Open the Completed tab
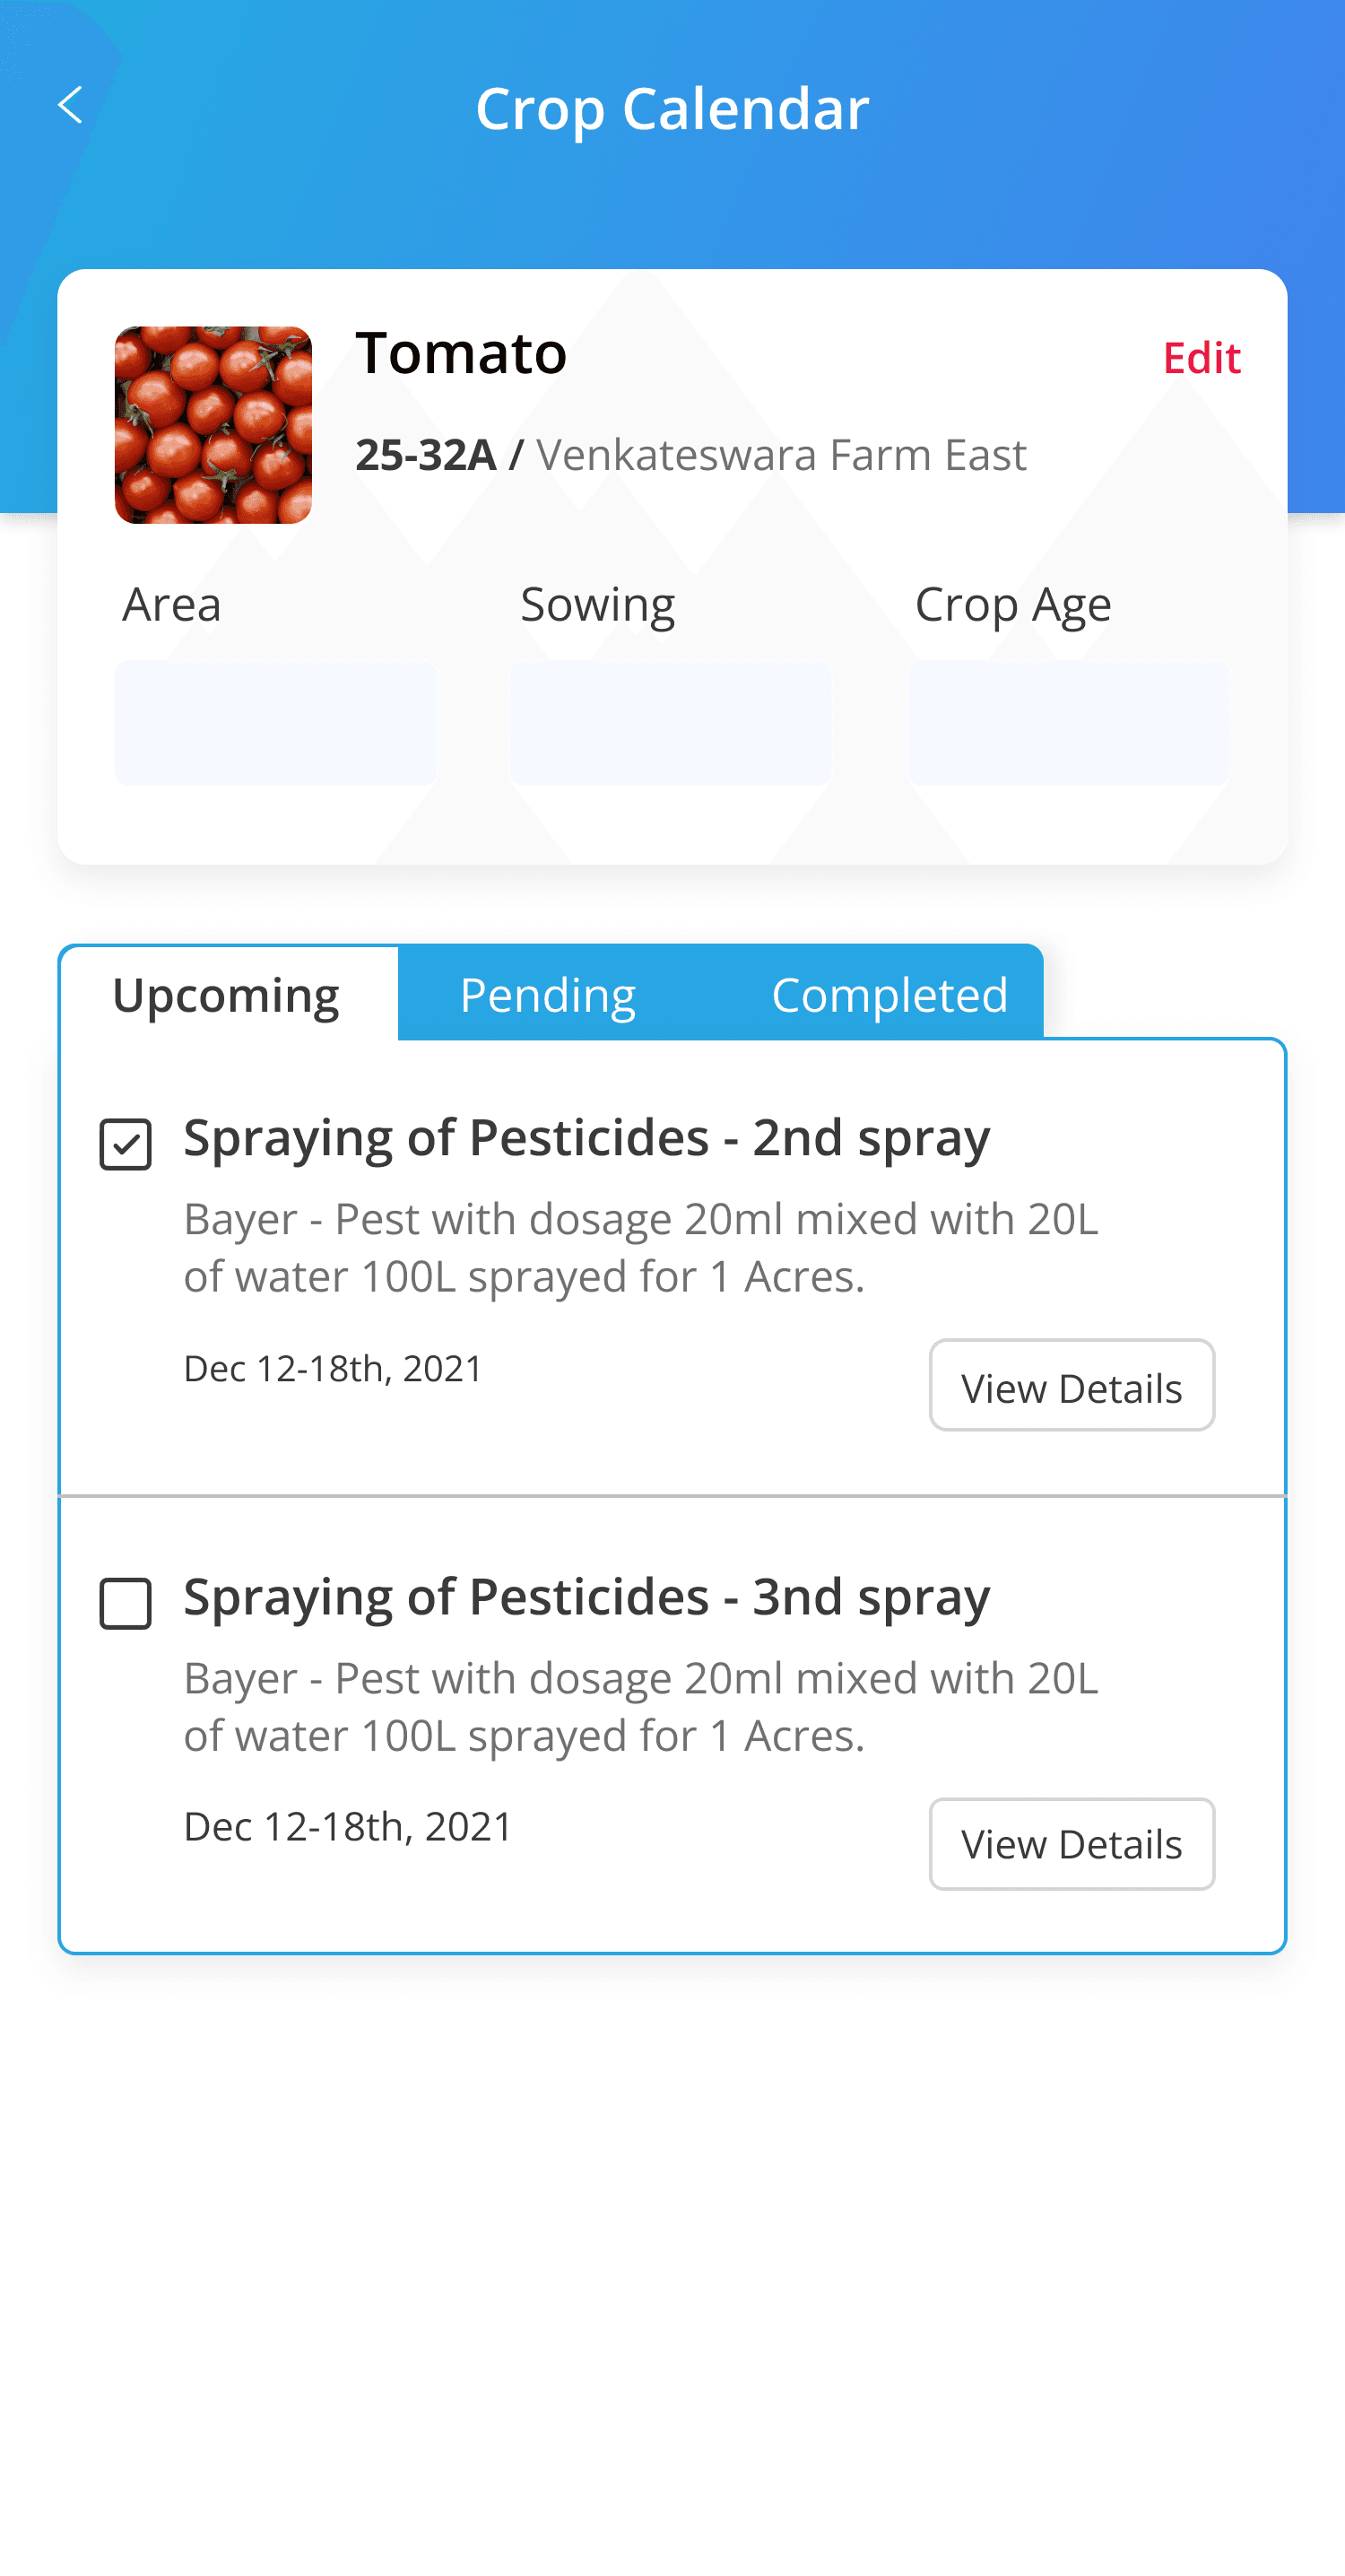Image resolution: width=1345 pixels, height=2576 pixels. [x=889, y=995]
